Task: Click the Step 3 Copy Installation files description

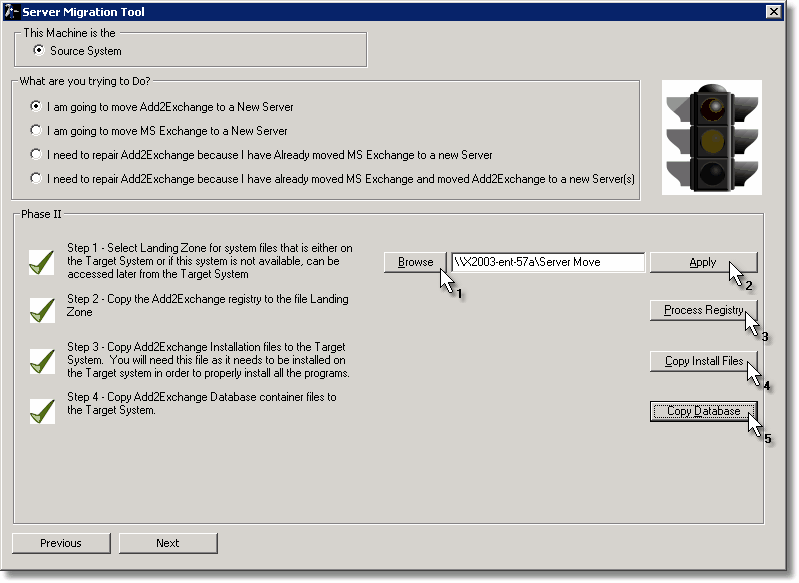Action: (x=208, y=360)
